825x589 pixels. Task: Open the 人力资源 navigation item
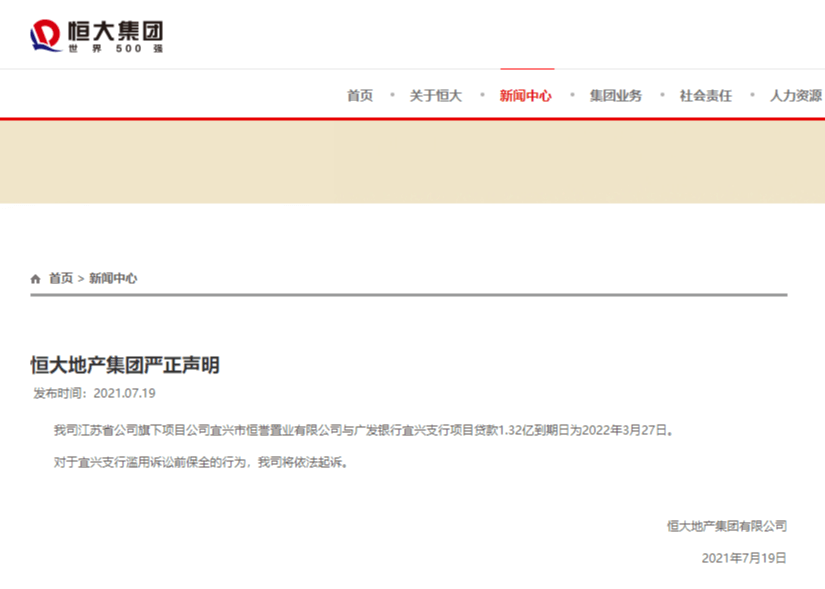click(796, 95)
